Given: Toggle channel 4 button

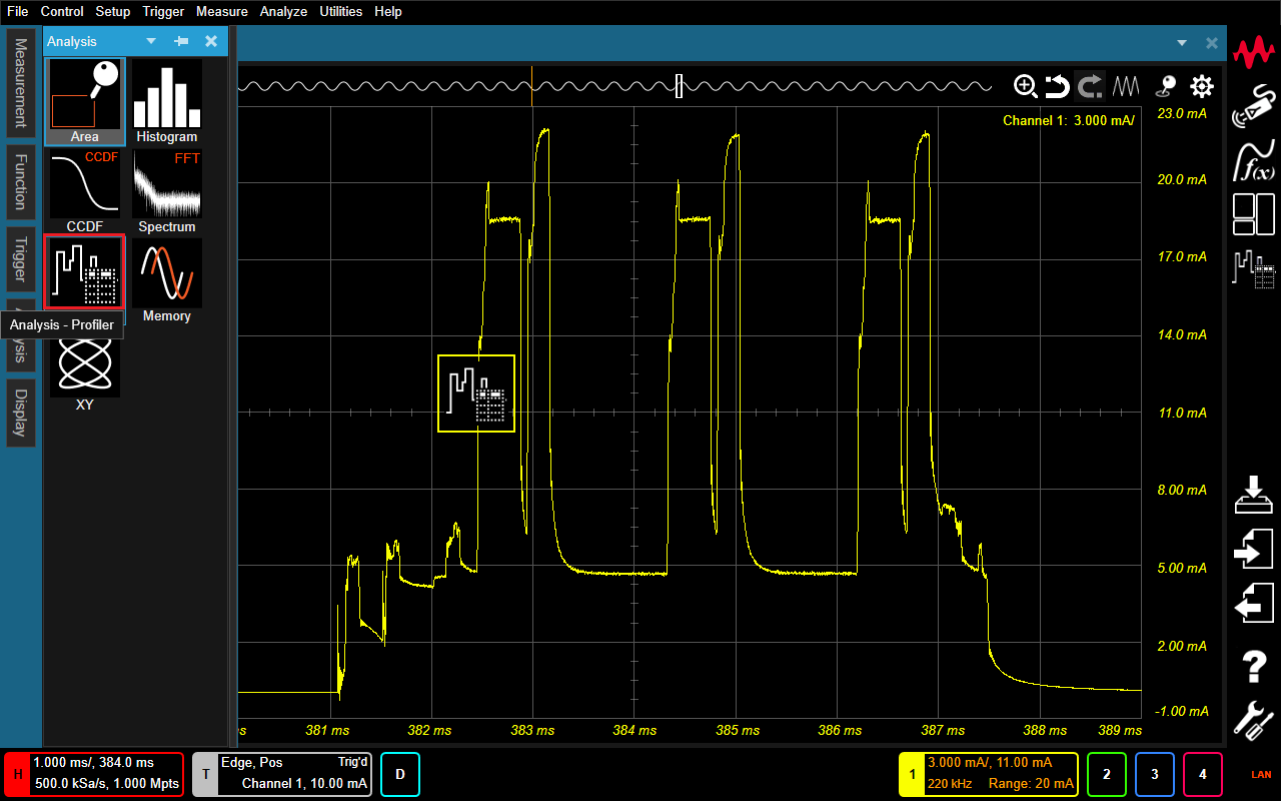Looking at the screenshot, I should [1203, 774].
